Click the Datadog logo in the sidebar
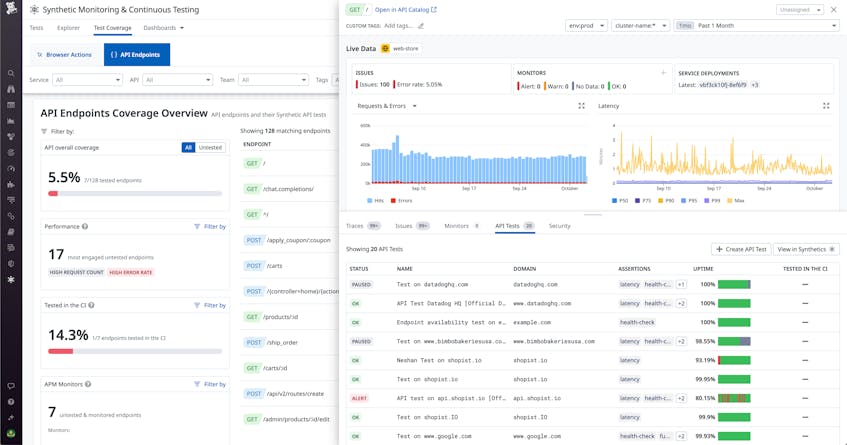Screen dimensions: 847x445 11,8
